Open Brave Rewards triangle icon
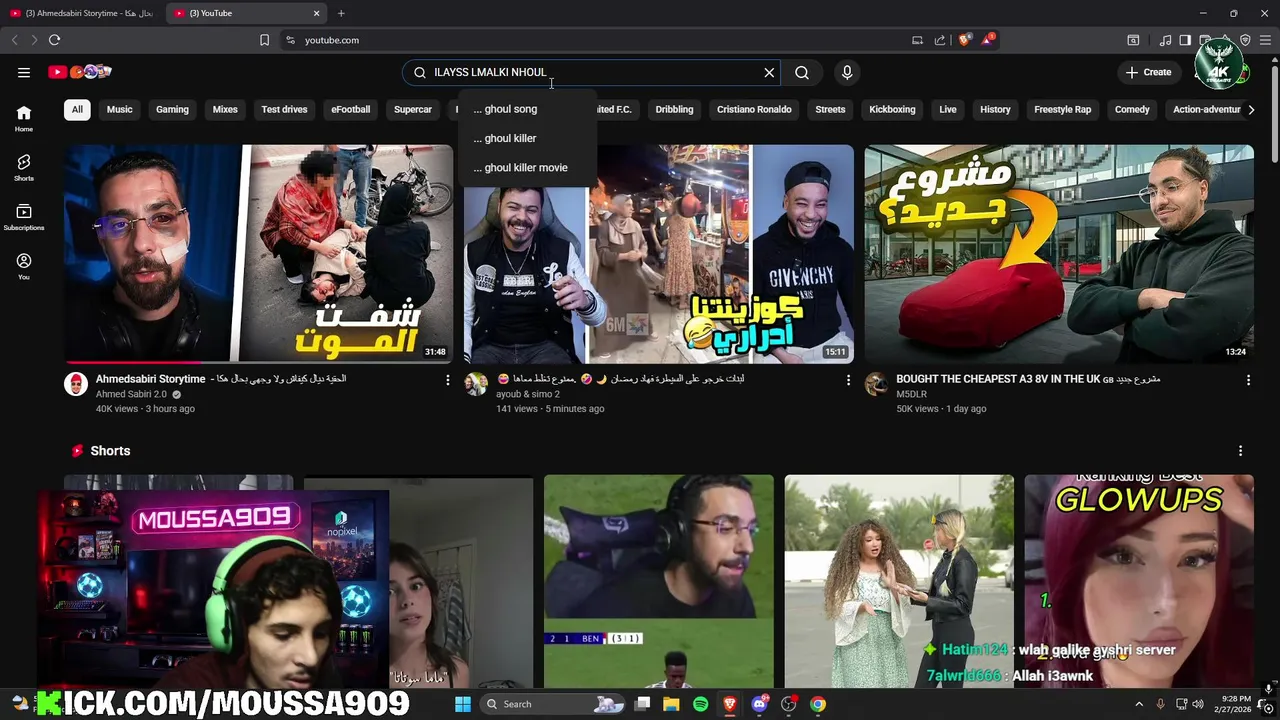This screenshot has height=720, width=1280. point(987,40)
